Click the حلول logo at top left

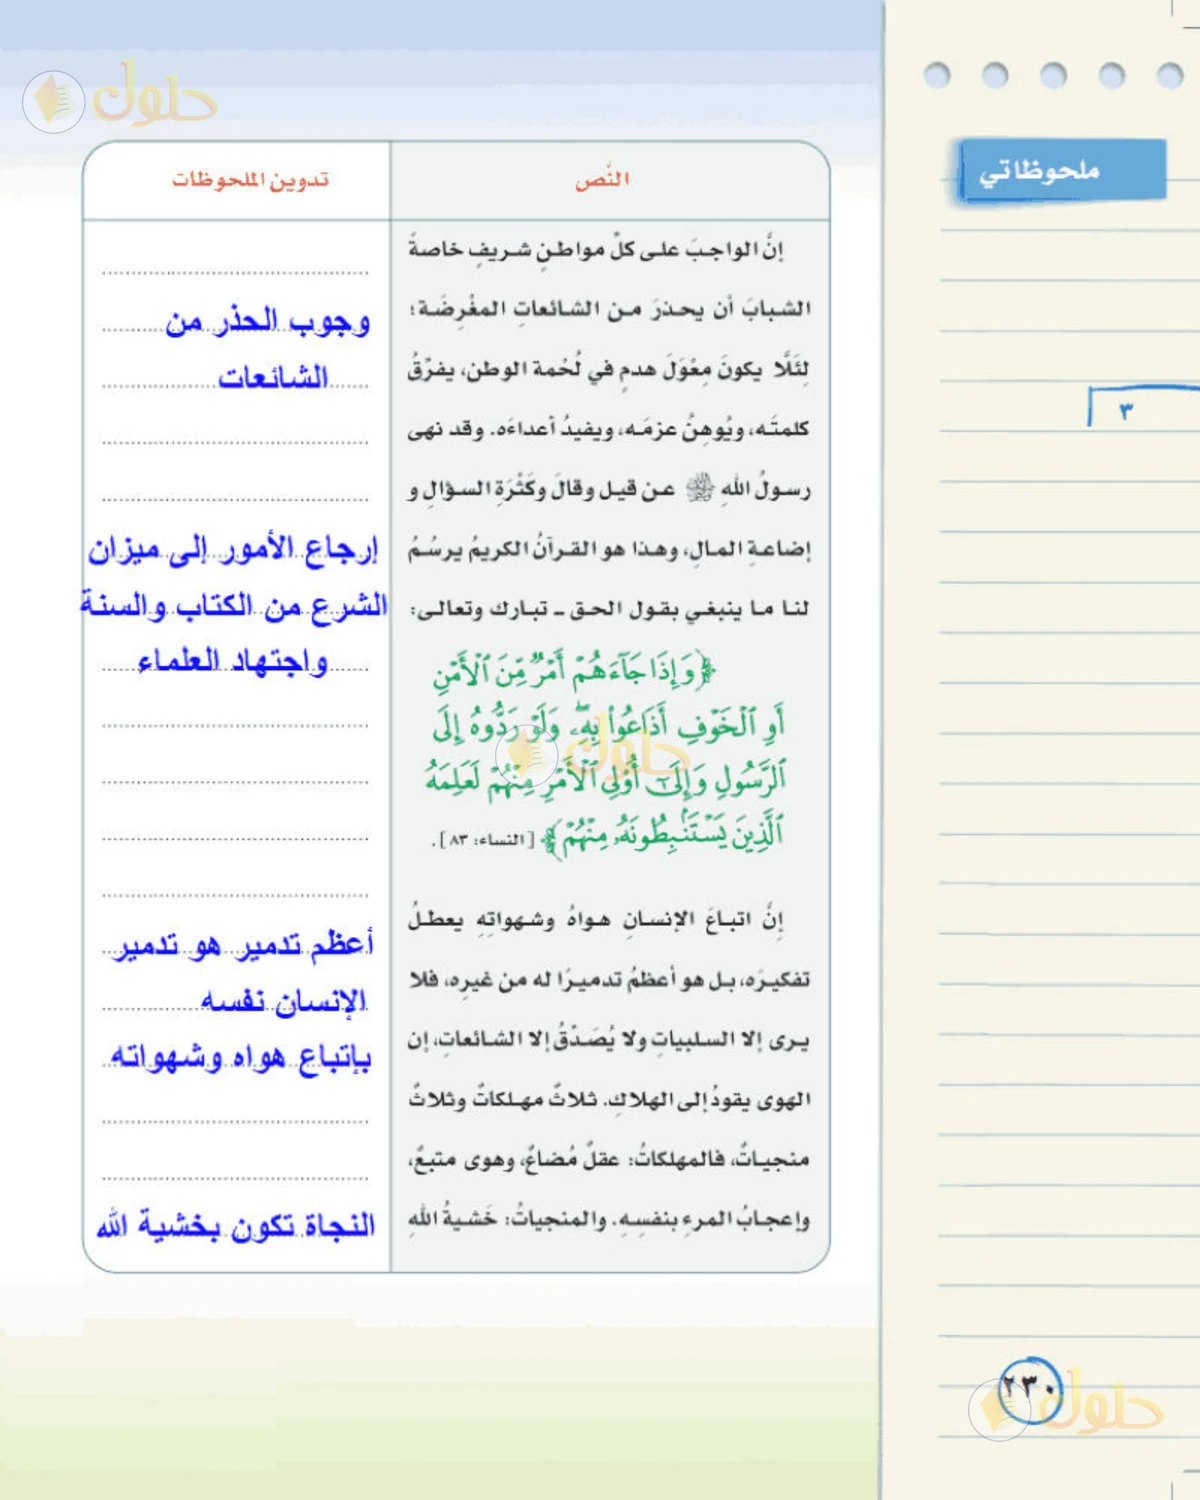[x=120, y=98]
